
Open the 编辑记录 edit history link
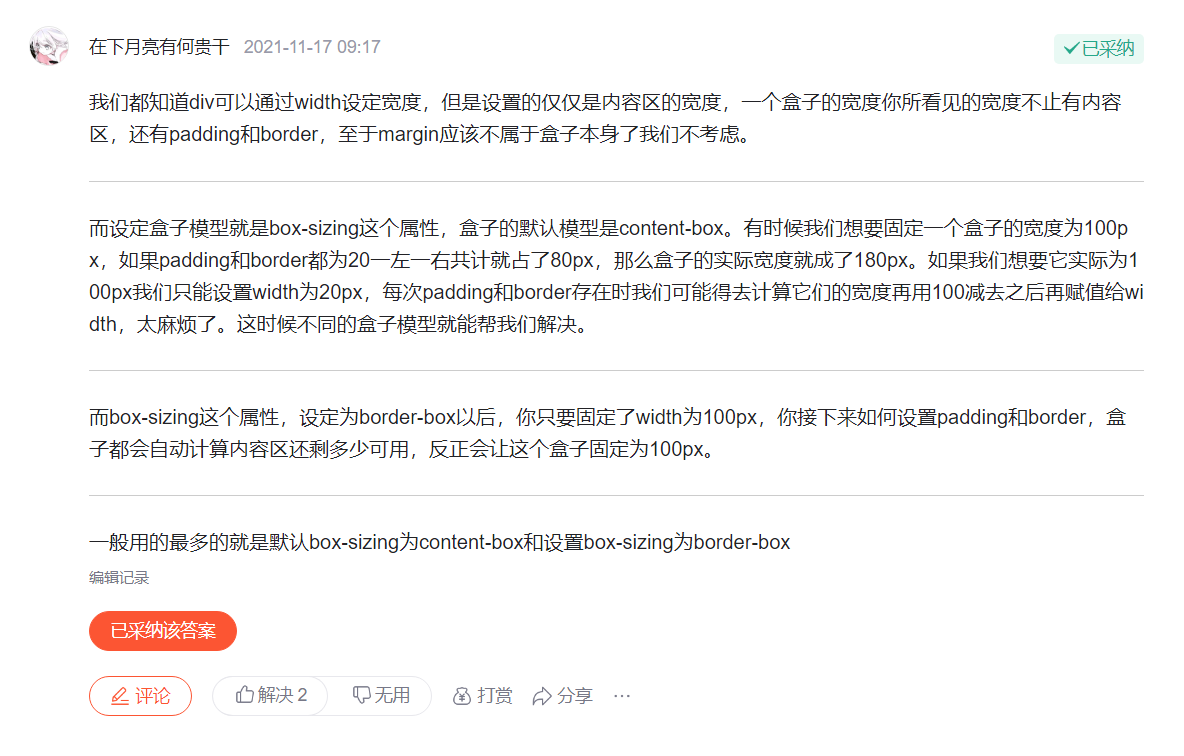click(x=119, y=578)
